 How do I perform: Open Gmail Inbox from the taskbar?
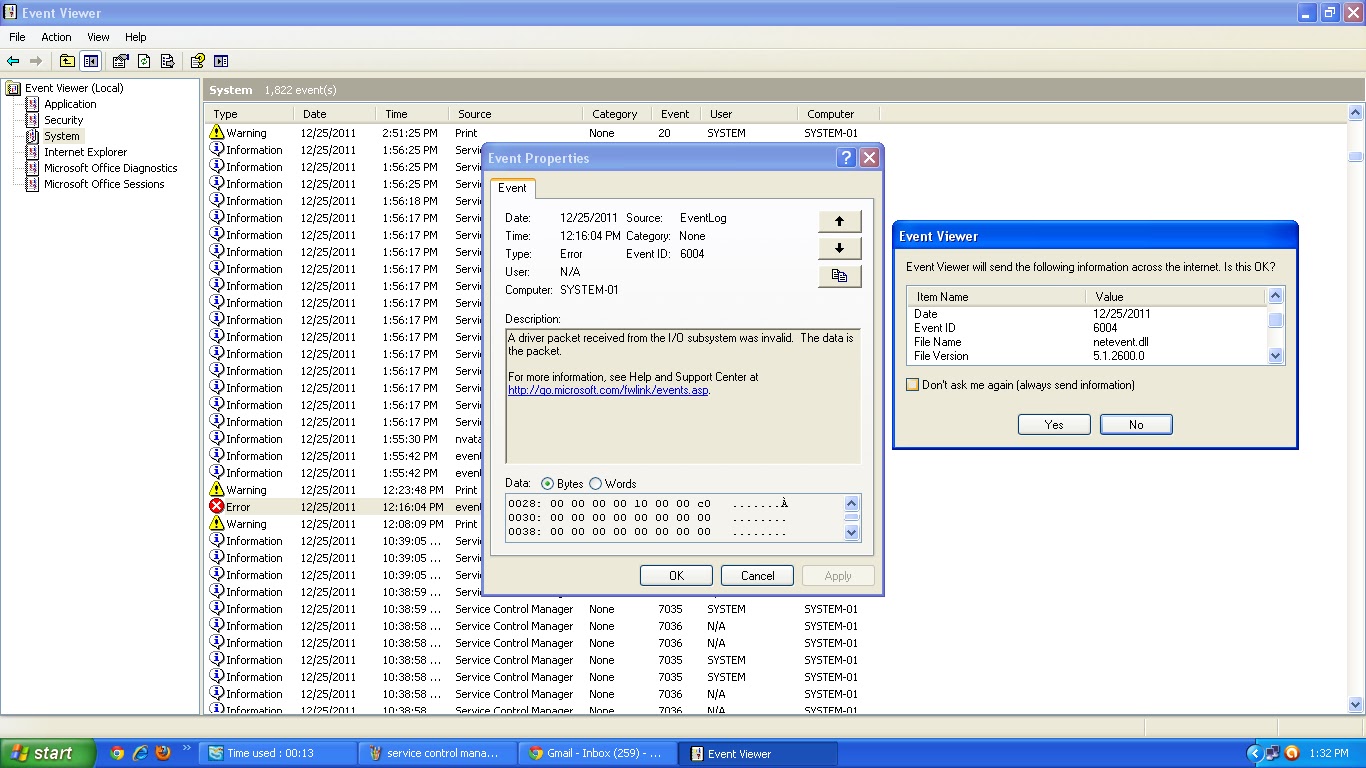click(x=597, y=753)
